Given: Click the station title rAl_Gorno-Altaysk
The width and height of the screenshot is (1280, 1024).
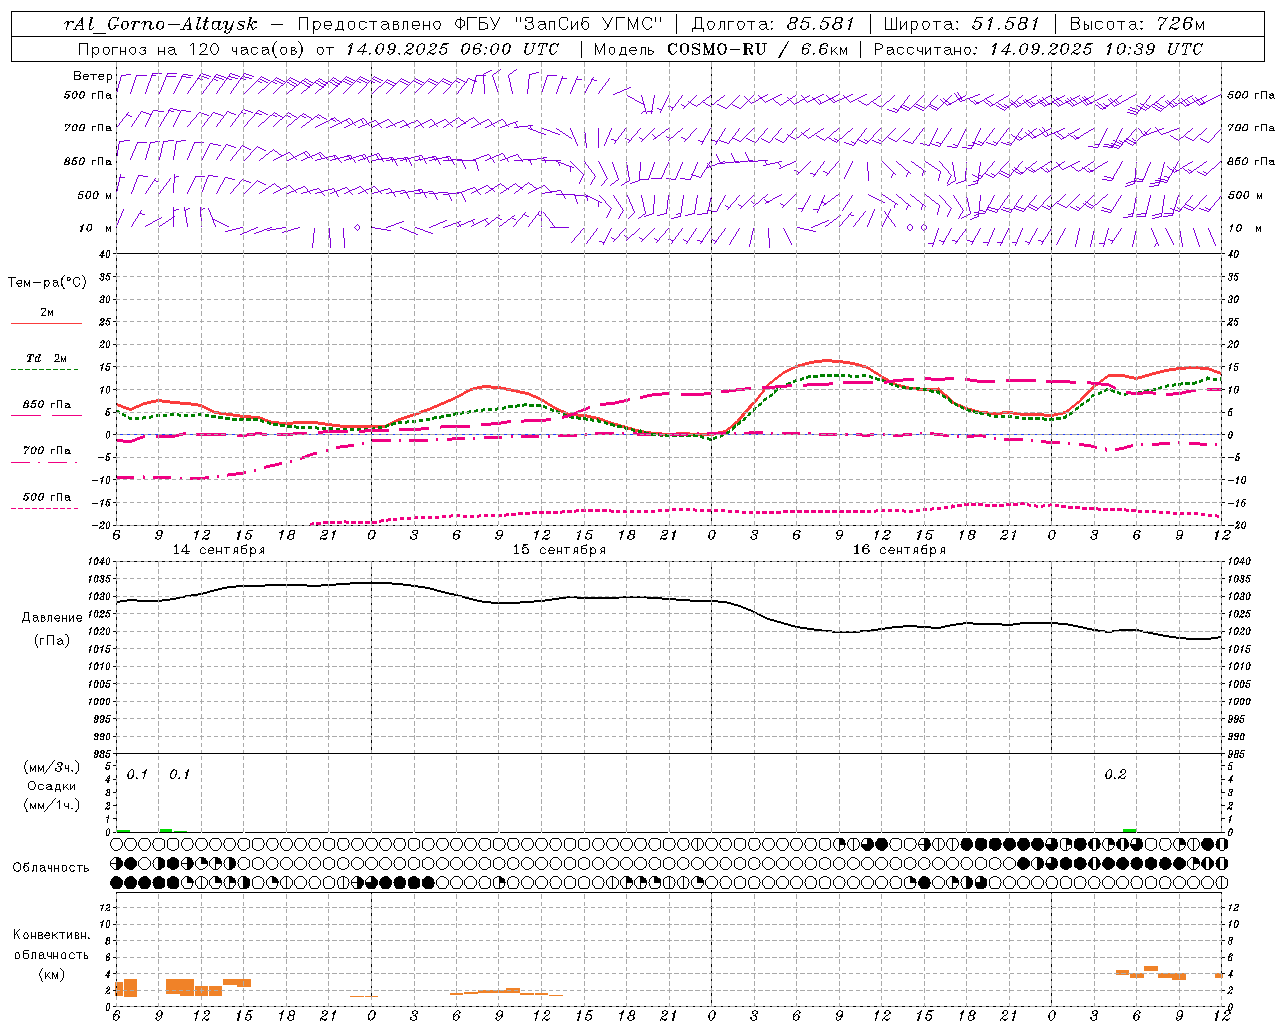Looking at the screenshot, I should click(x=160, y=24).
